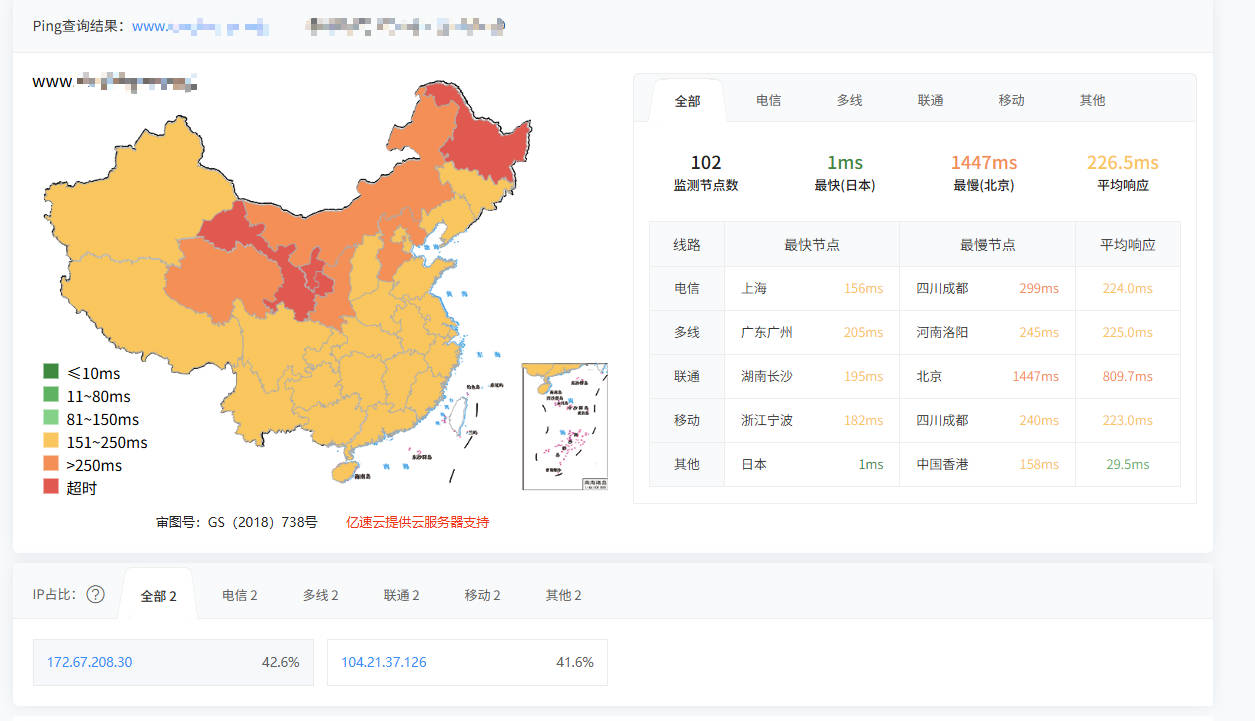Open the IP占比 help question icon
1255x721 pixels.
(95, 594)
